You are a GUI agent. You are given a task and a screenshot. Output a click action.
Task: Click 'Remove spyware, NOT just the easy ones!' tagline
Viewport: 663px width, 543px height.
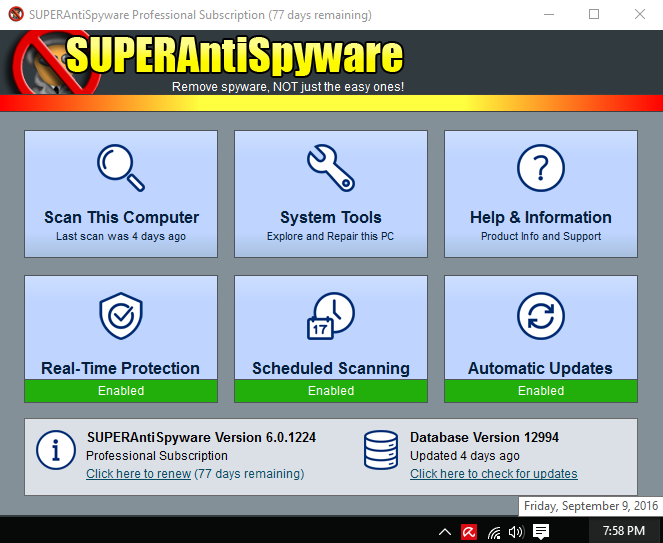[x=288, y=87]
